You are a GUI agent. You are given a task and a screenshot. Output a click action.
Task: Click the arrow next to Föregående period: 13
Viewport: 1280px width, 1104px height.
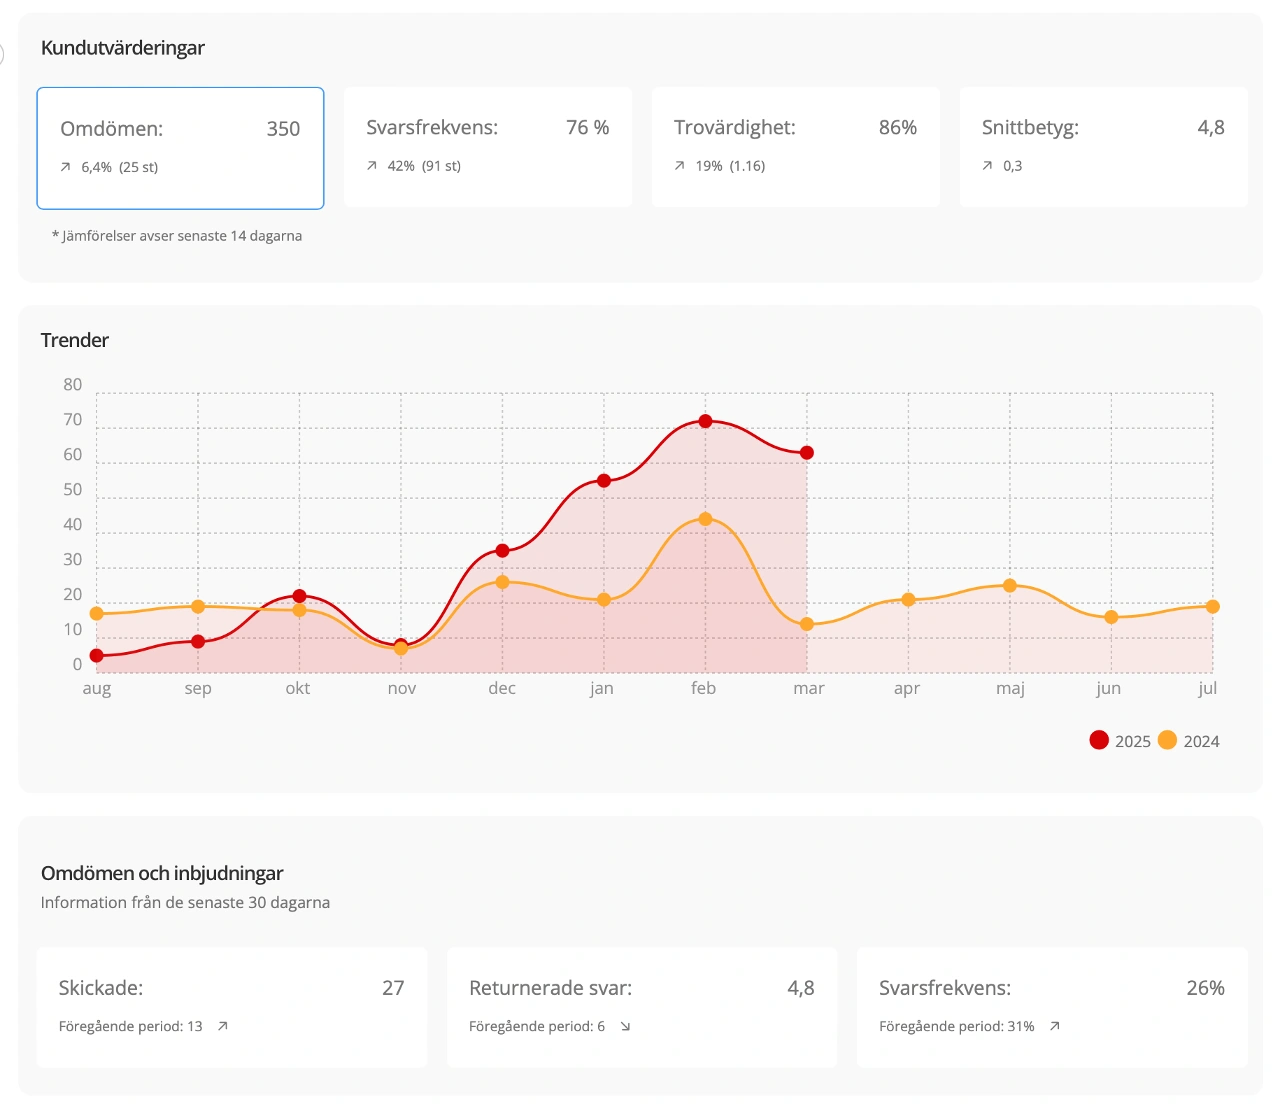tap(223, 1026)
